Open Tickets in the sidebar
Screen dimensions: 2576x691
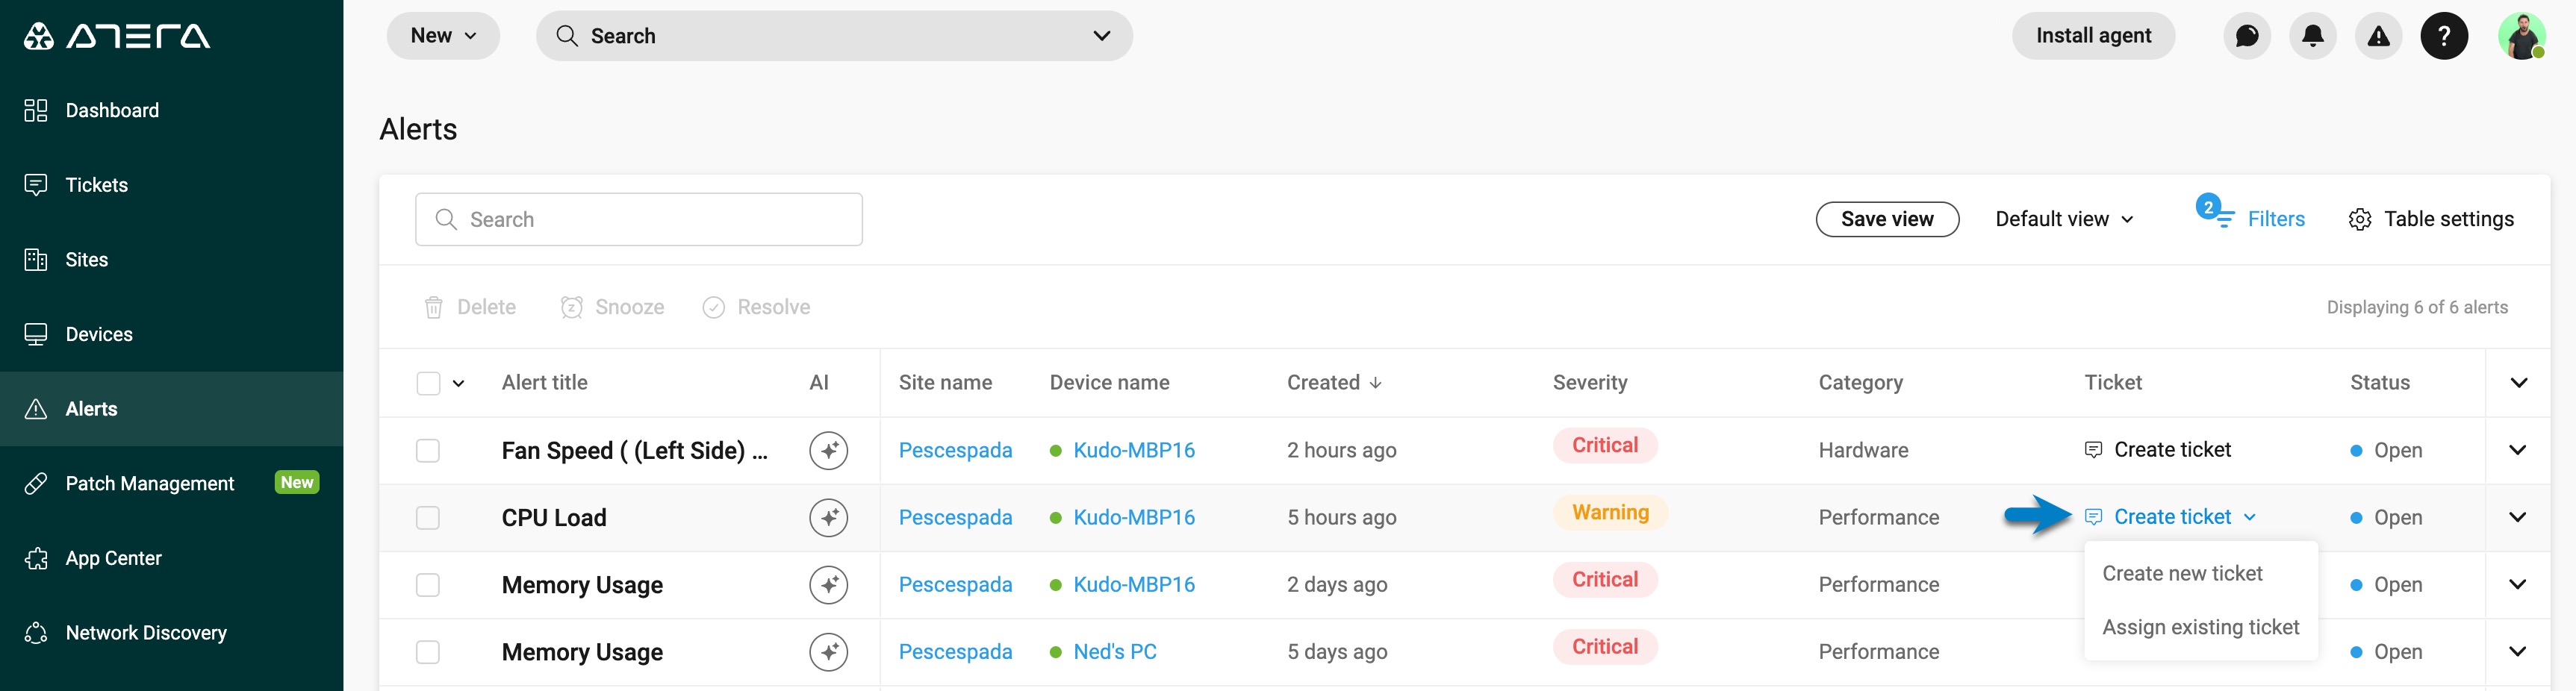click(171, 185)
